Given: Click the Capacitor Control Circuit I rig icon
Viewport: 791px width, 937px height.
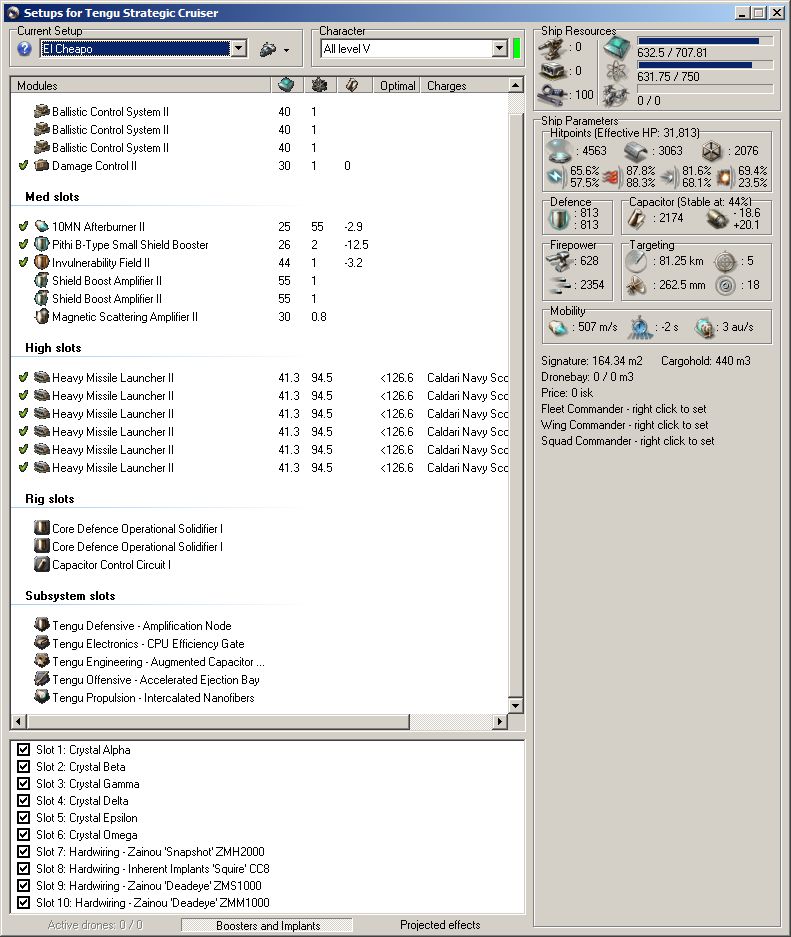Looking at the screenshot, I should 41,565.
